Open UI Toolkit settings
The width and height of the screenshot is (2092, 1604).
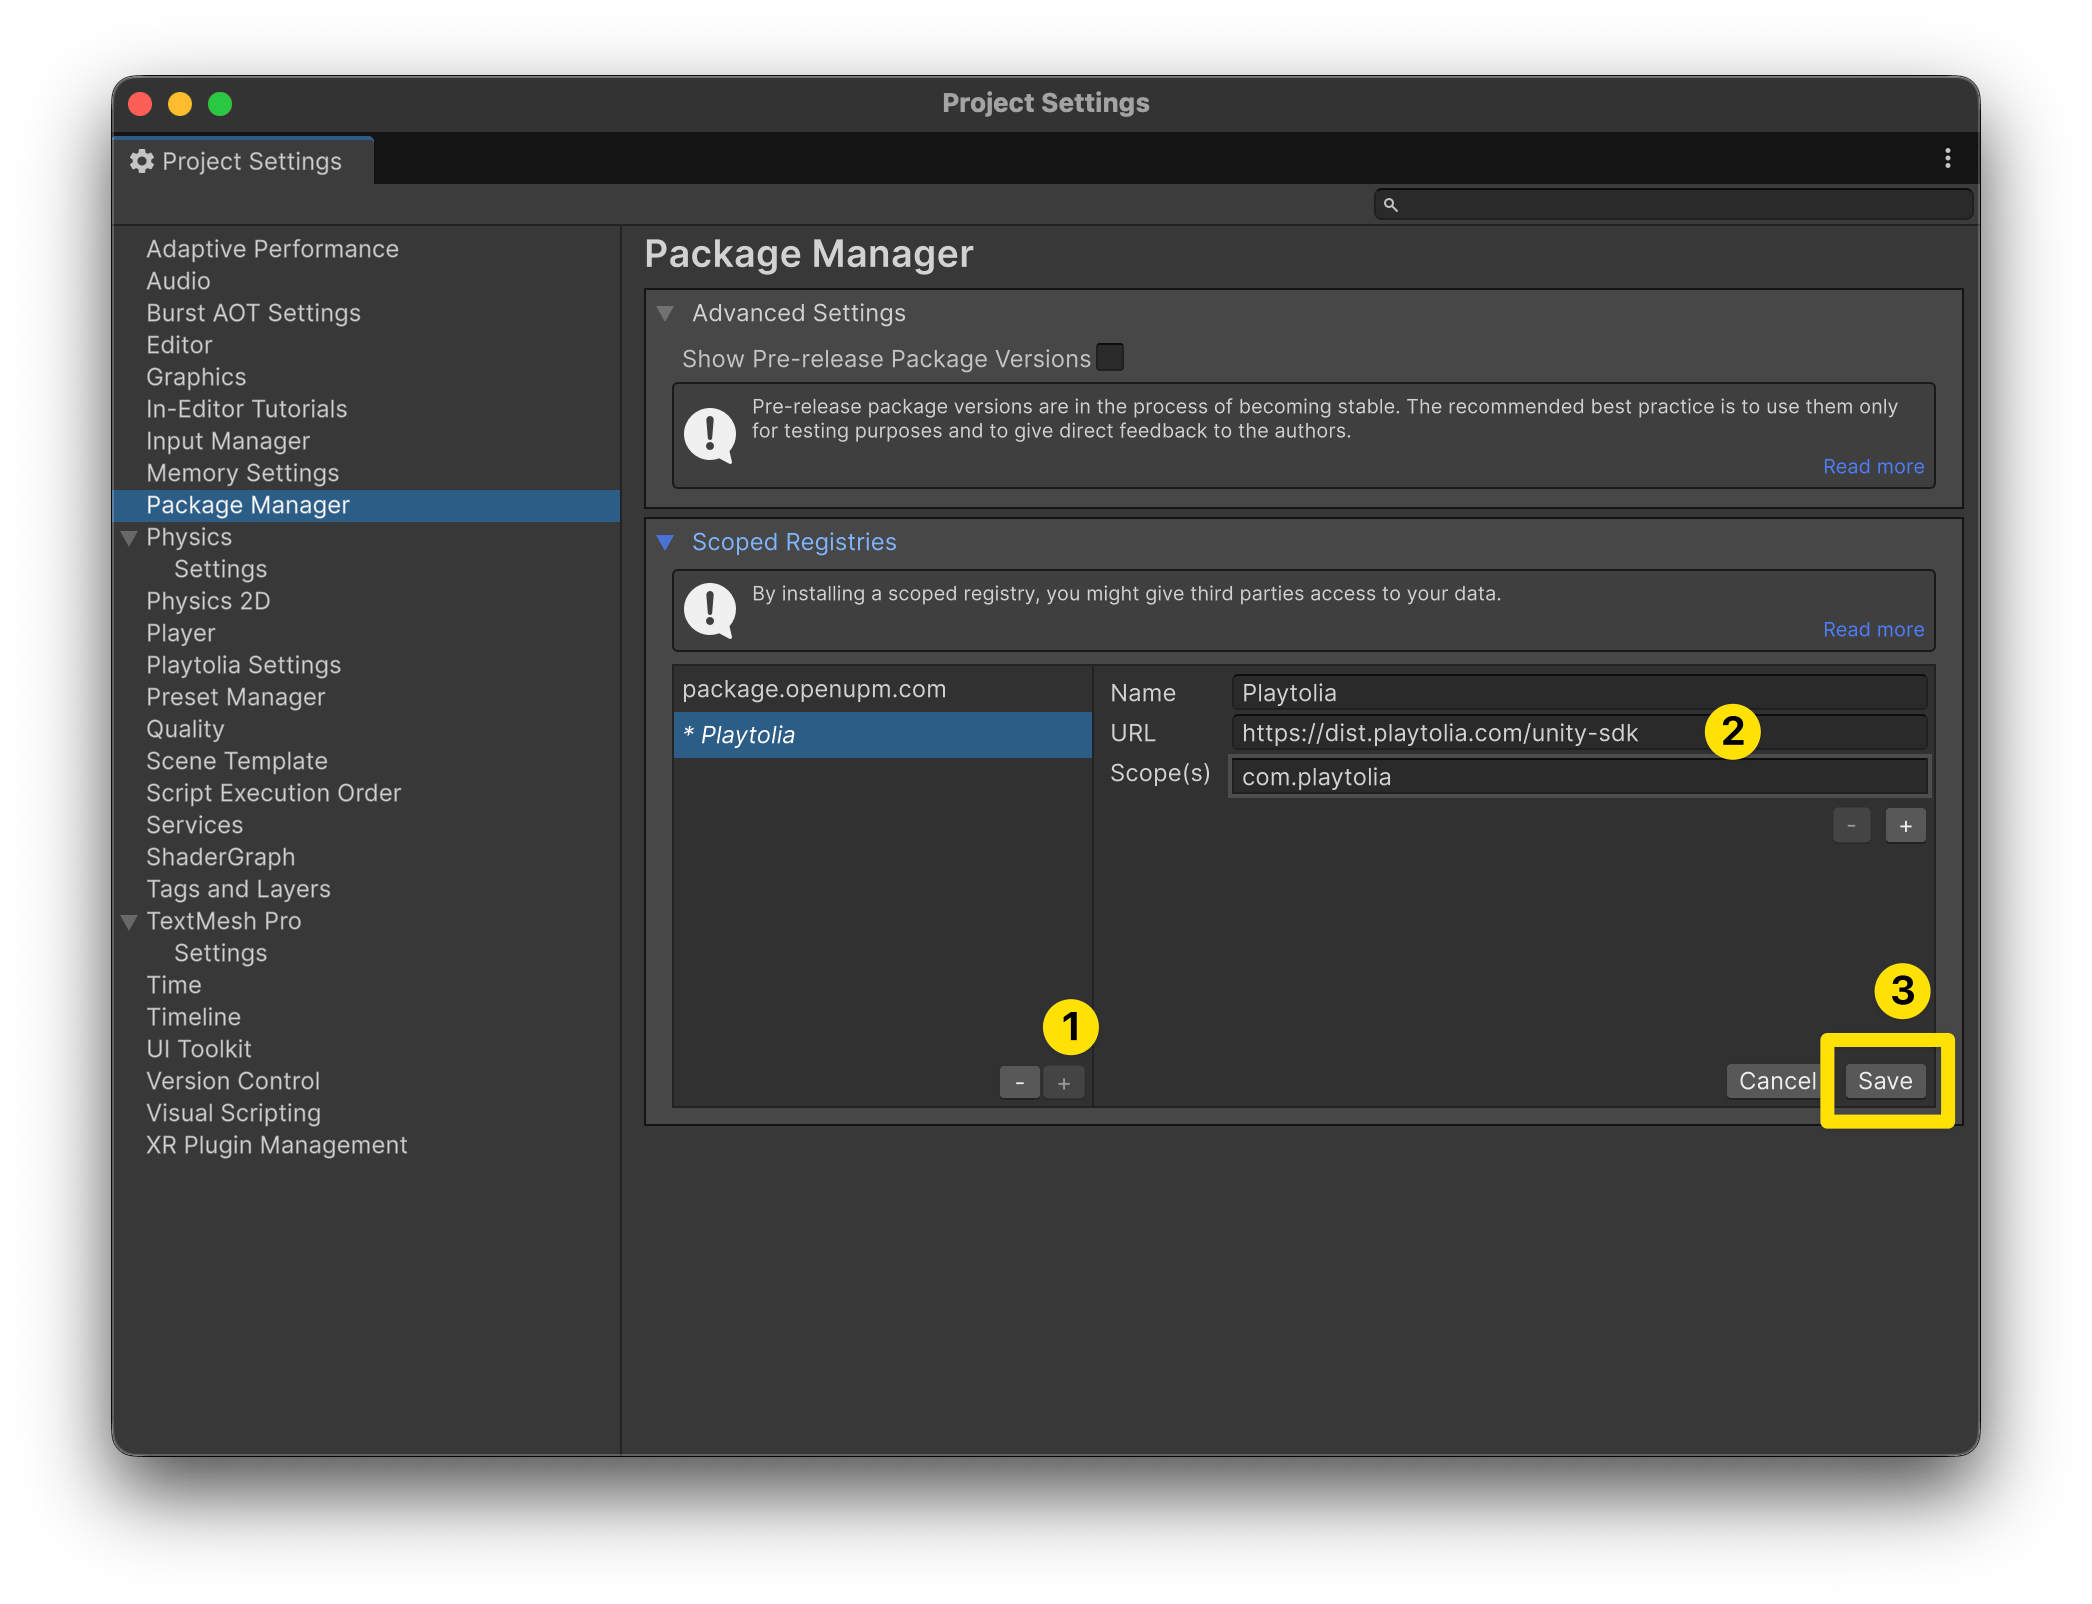(x=198, y=1049)
